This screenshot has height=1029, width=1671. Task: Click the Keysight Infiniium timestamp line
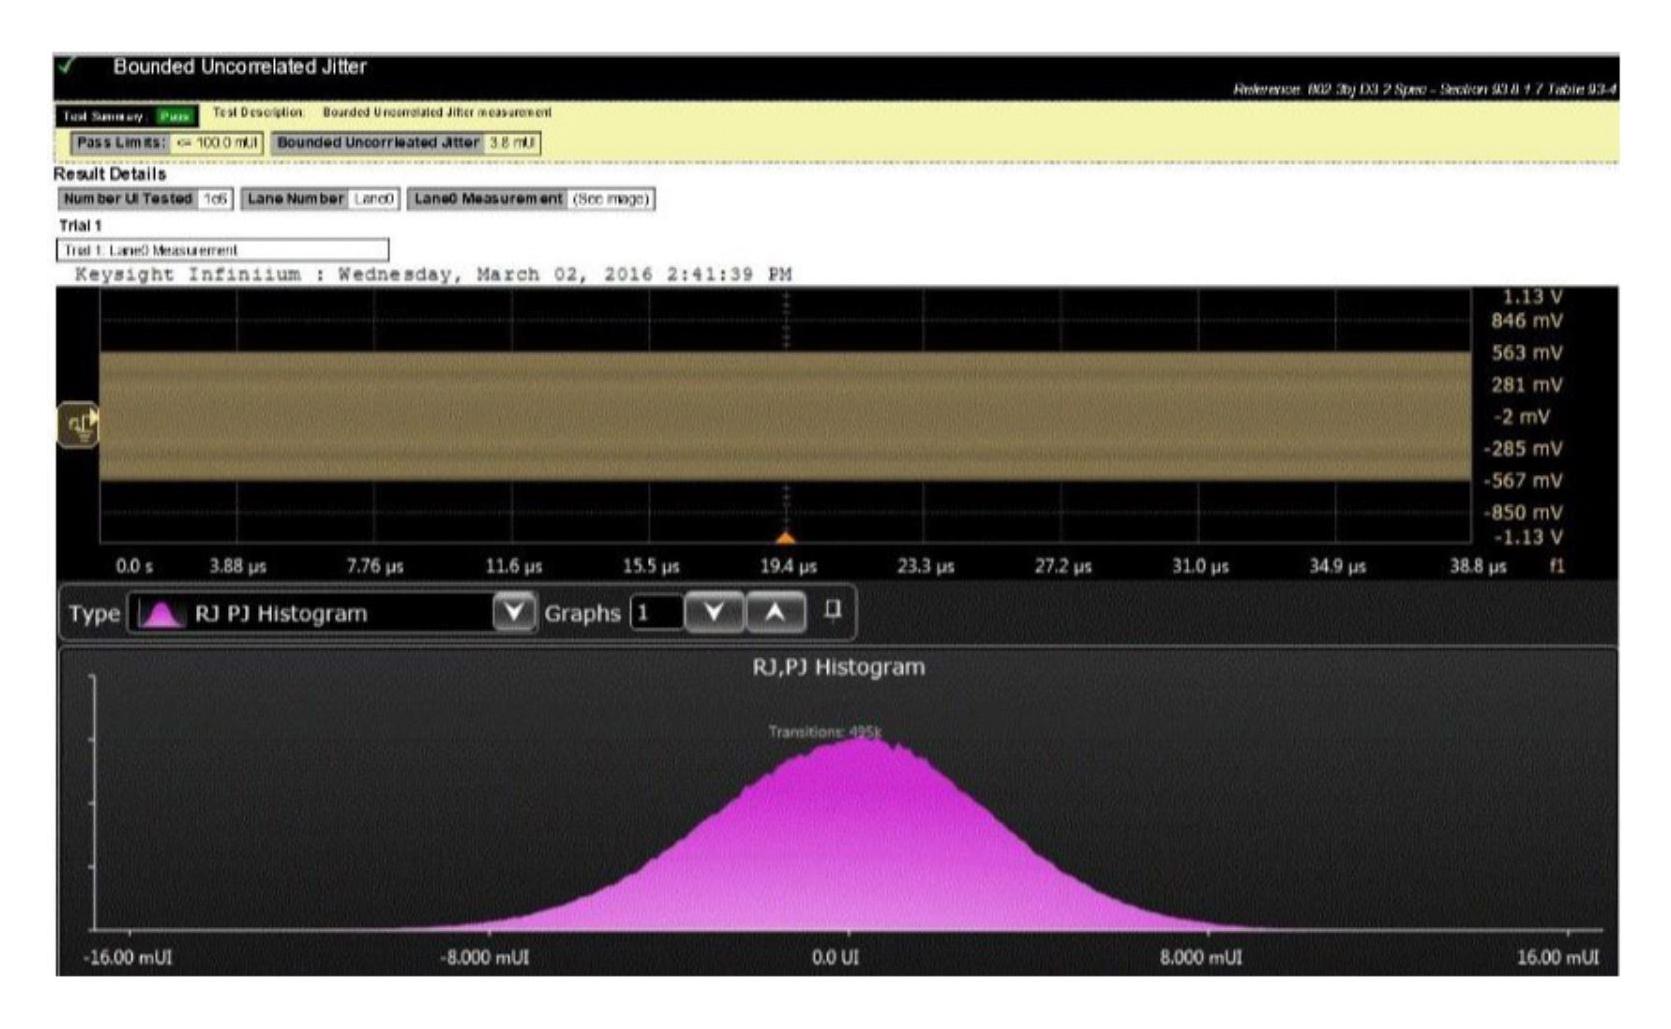pyautogui.click(x=433, y=274)
